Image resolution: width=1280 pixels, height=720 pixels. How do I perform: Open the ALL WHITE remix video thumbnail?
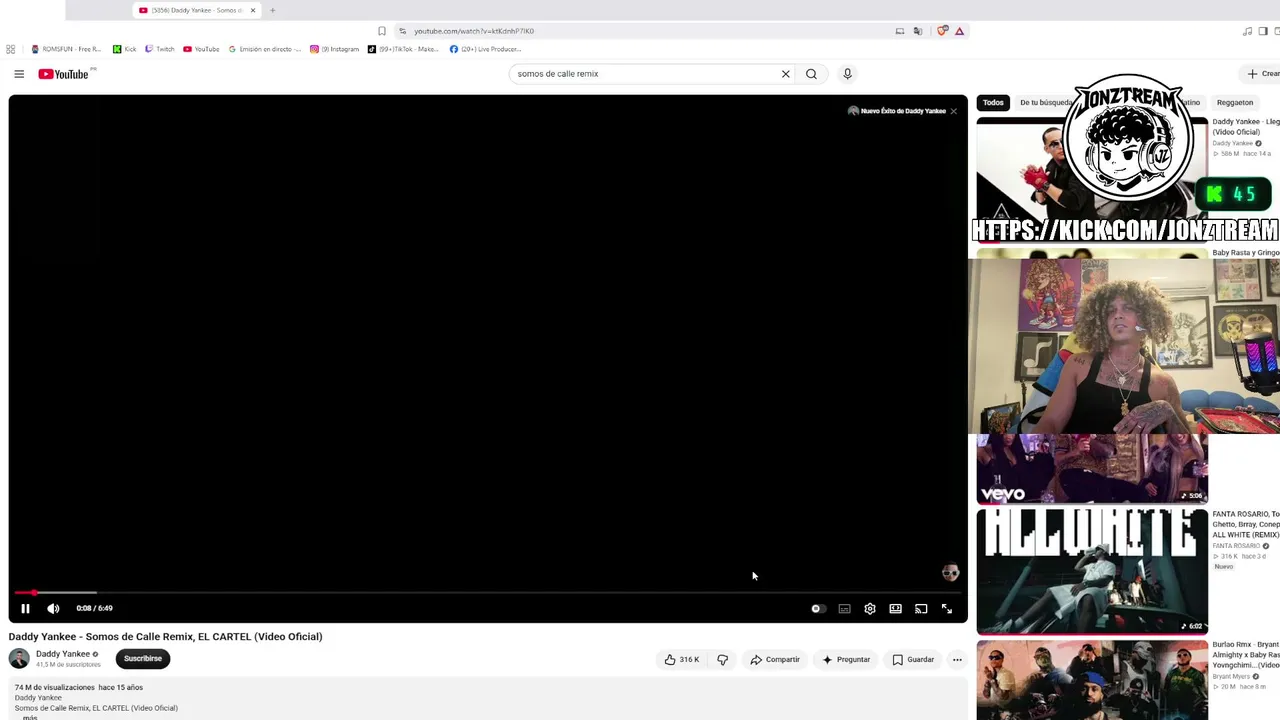click(1092, 571)
